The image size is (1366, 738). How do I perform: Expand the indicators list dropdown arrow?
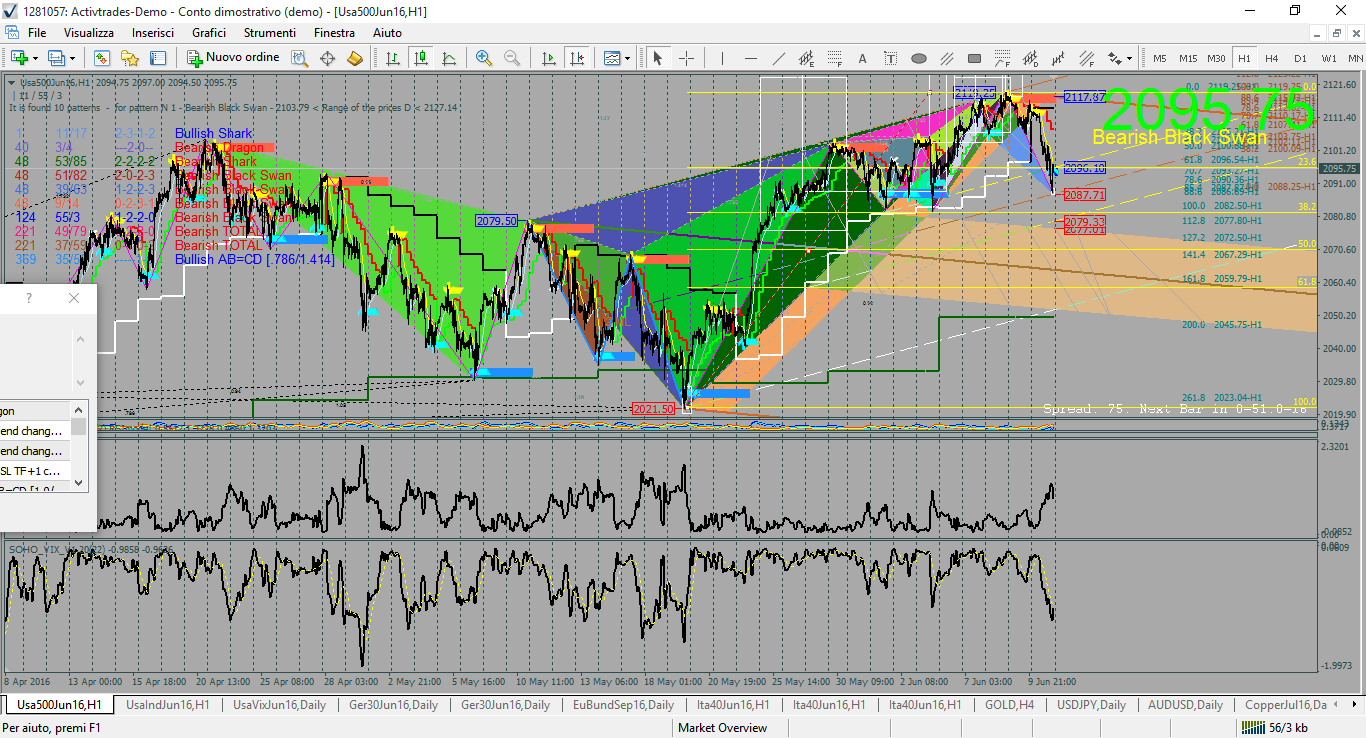click(x=628, y=58)
